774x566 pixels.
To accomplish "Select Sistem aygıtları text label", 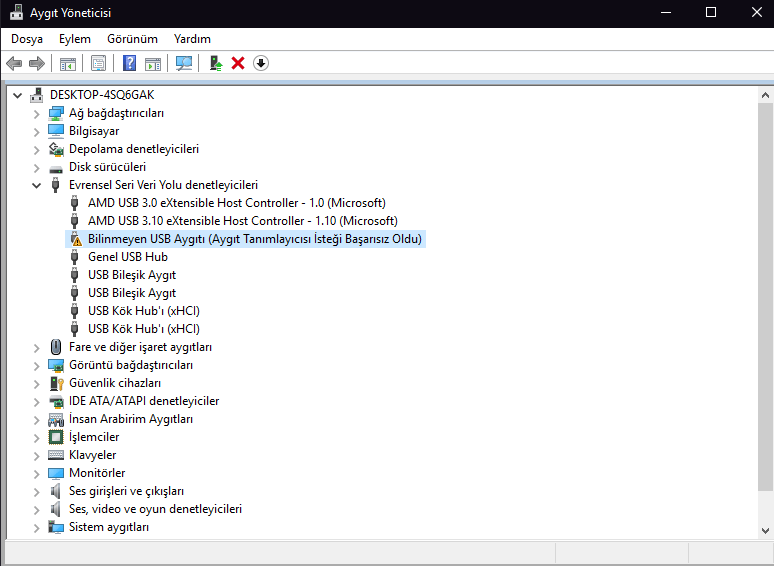I will tap(109, 527).
